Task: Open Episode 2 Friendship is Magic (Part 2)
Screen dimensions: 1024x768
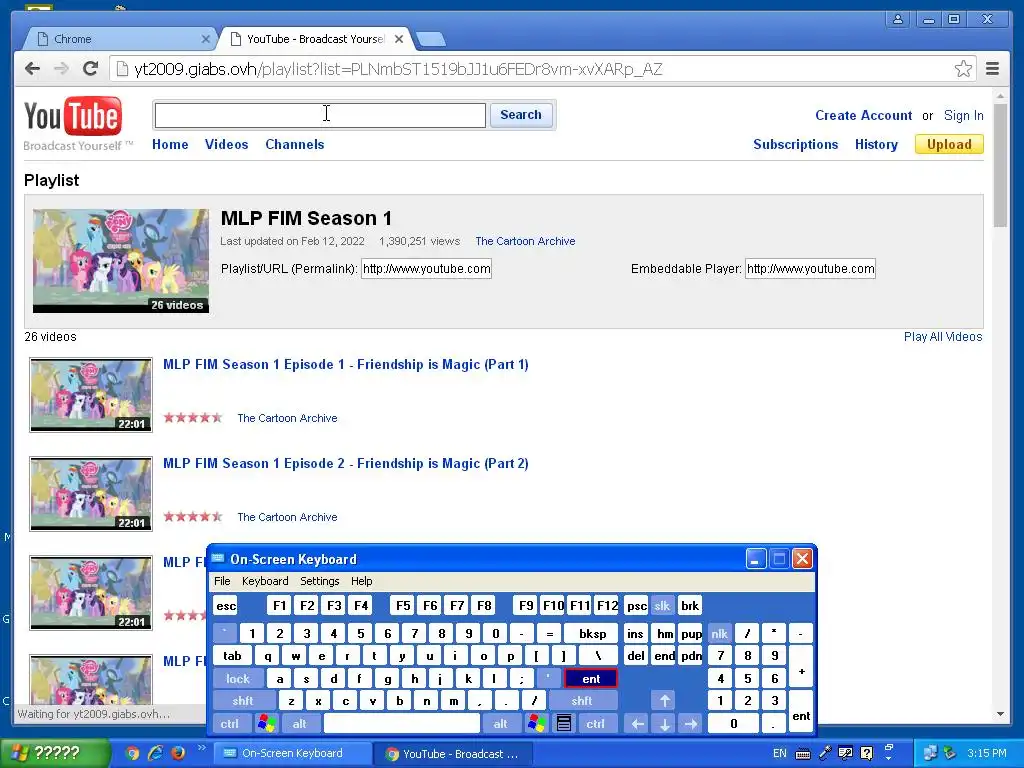Action: [345, 463]
